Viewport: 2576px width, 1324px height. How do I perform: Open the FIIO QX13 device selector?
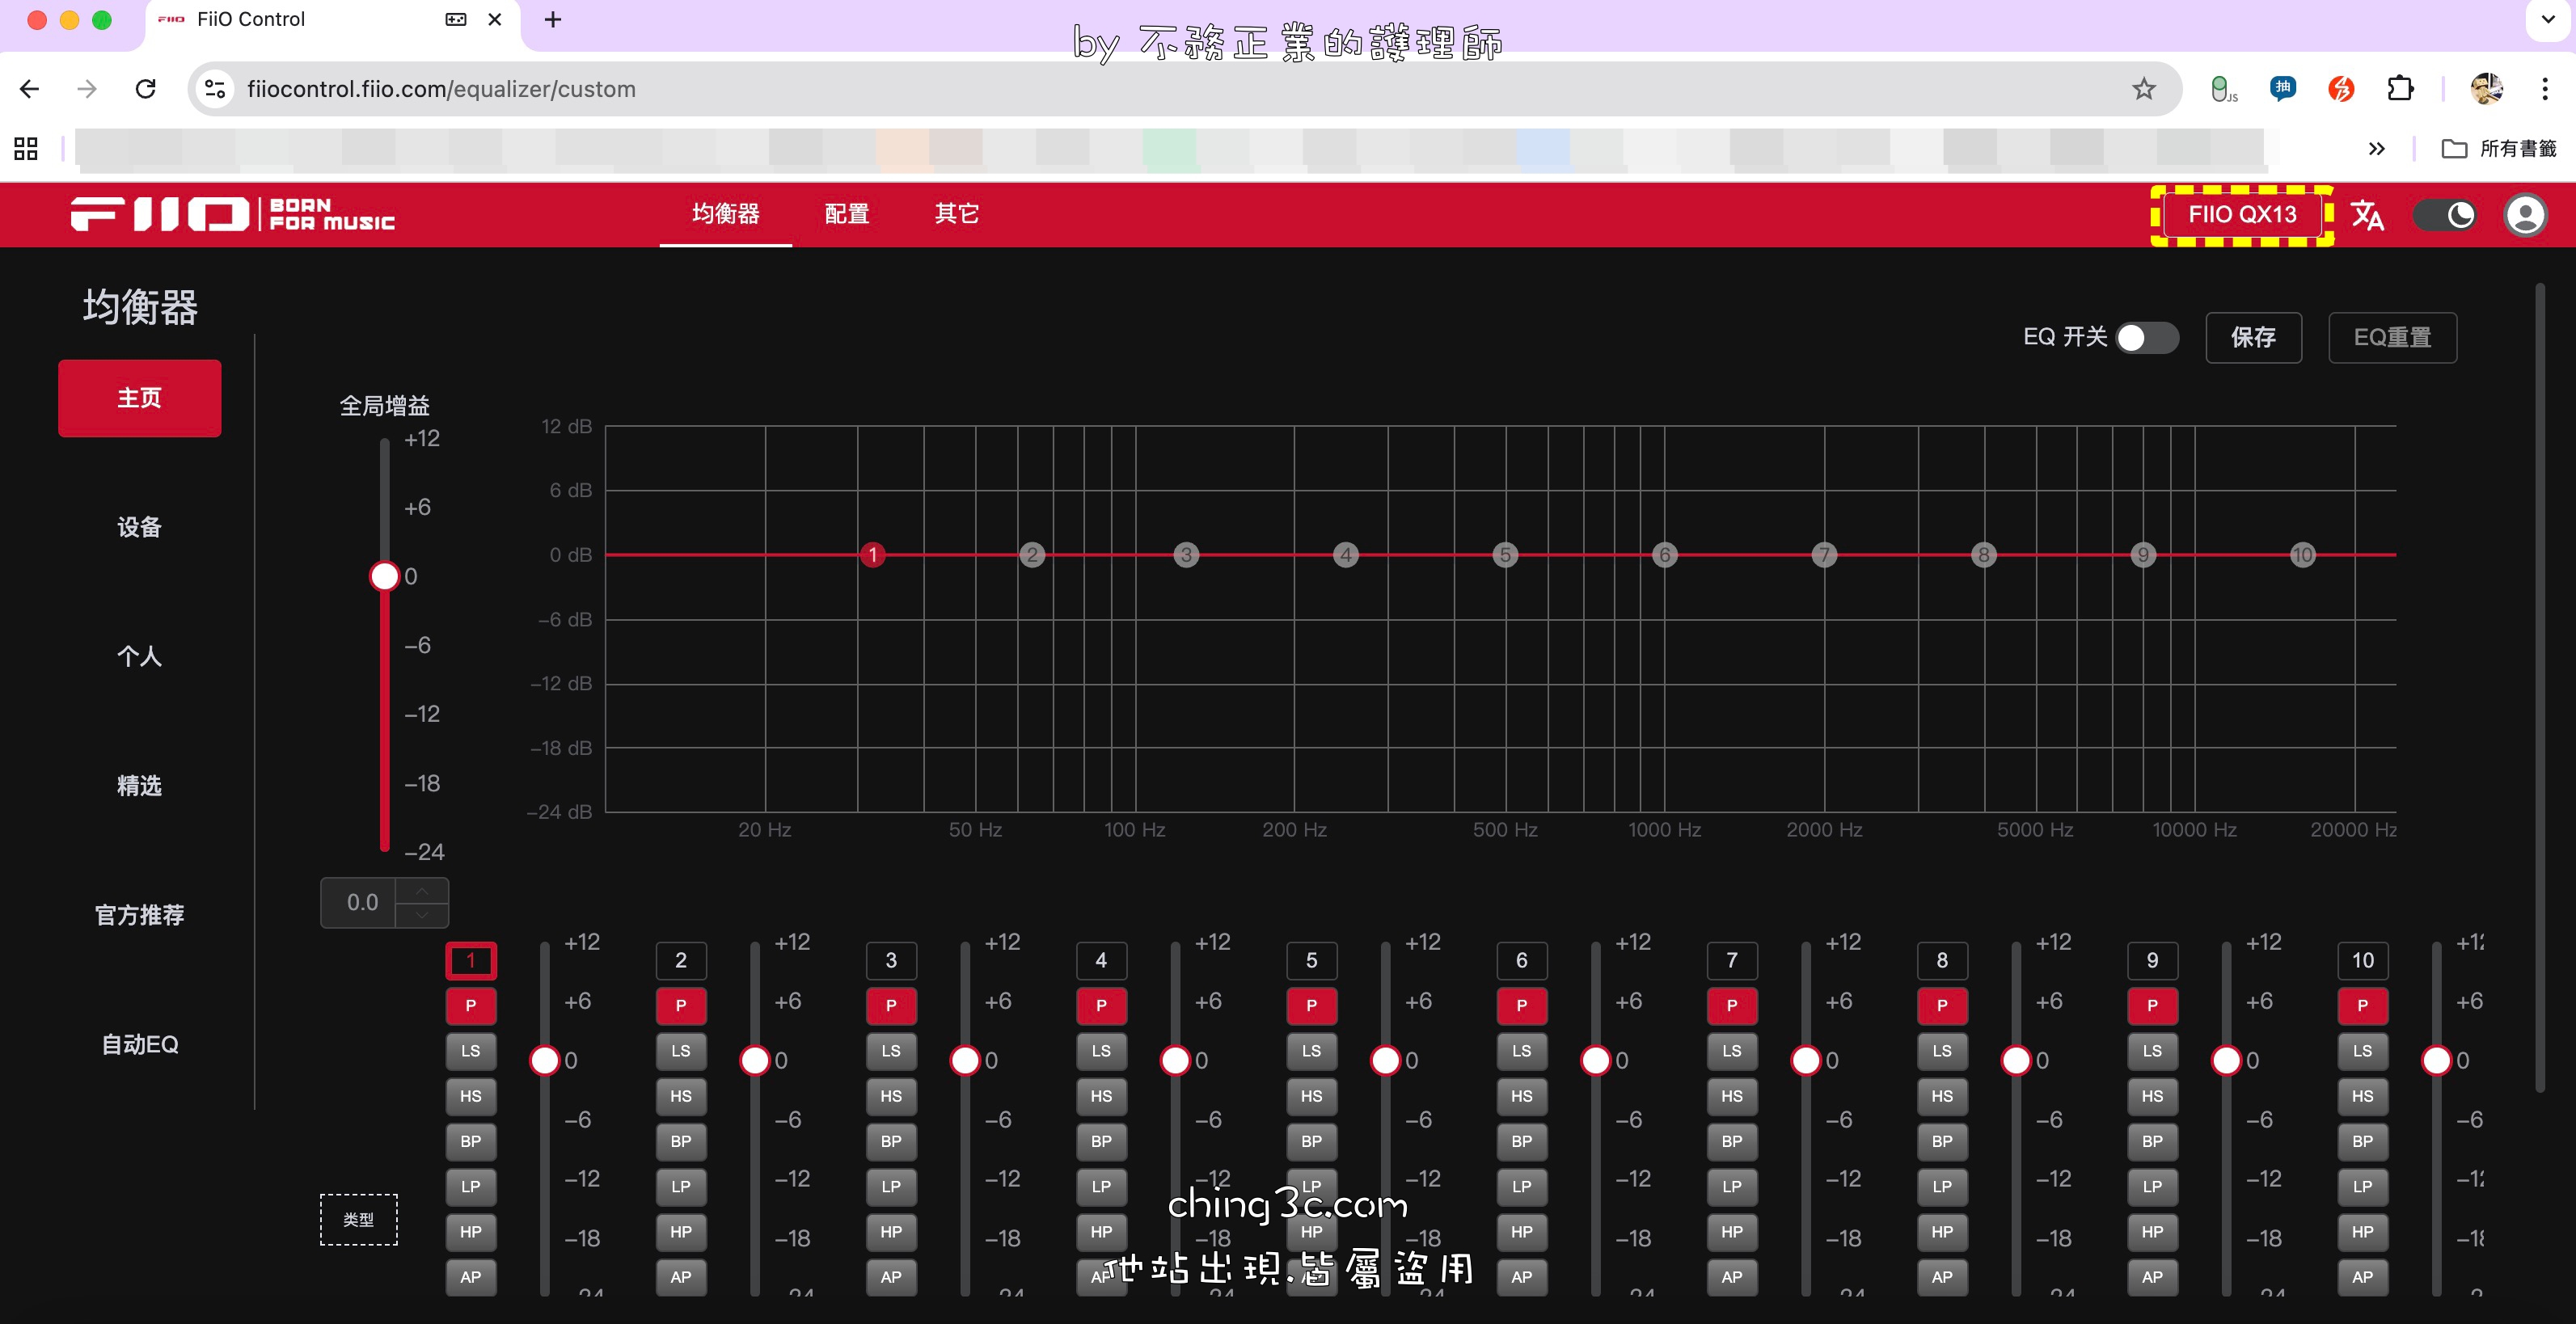[2241, 215]
